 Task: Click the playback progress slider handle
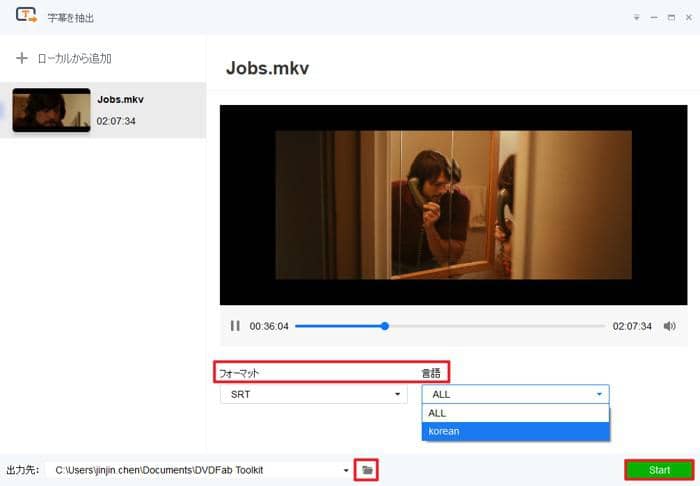[385, 326]
